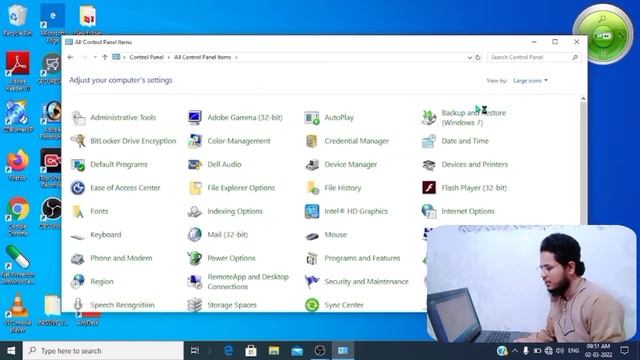Open the Windows Start menu
Screen dimensions: 640x360
(11, 351)
